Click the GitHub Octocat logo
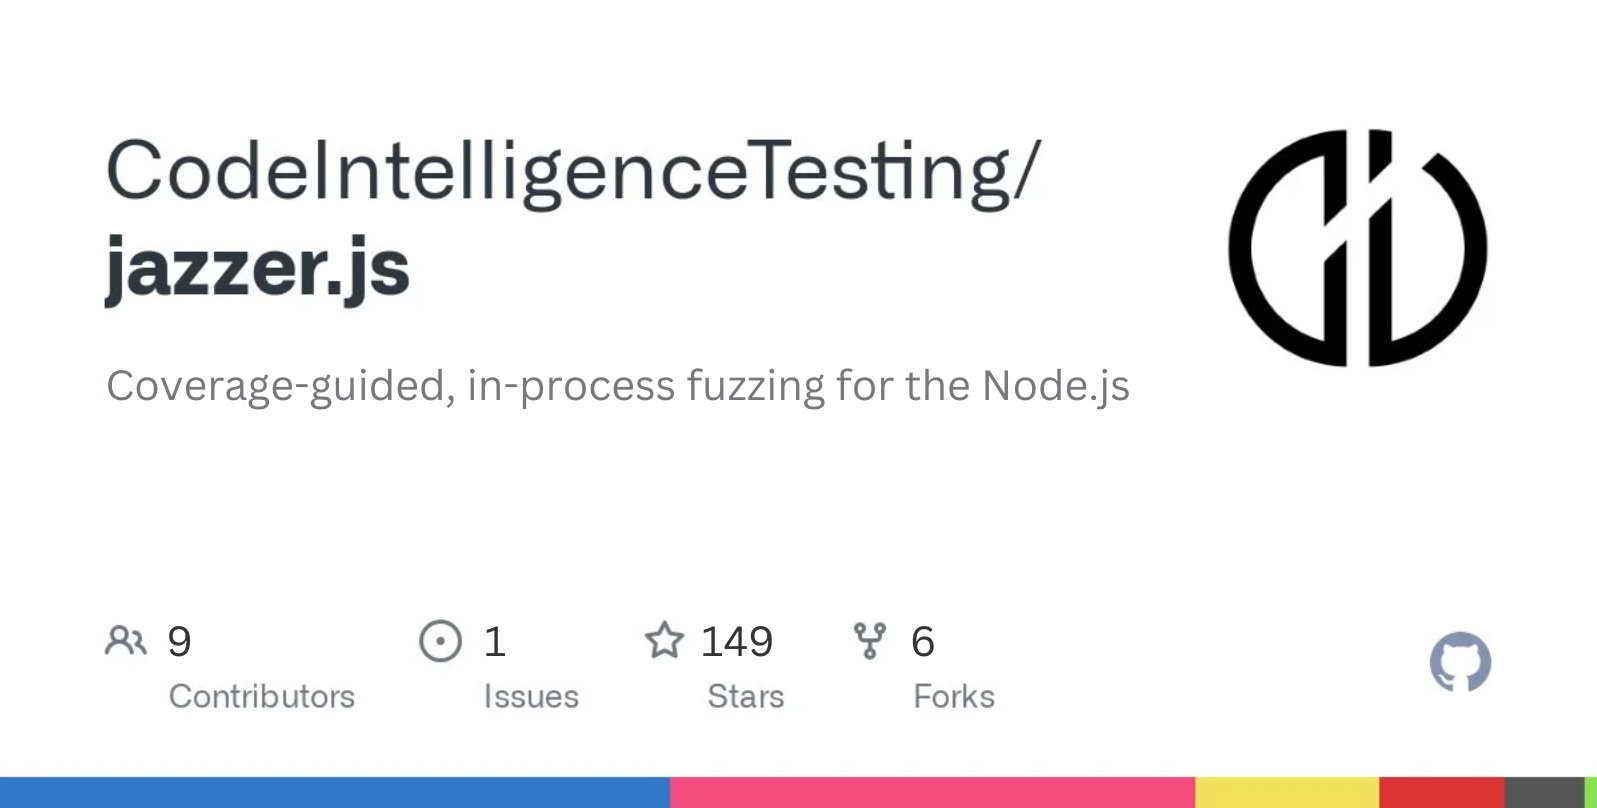The width and height of the screenshot is (1597, 808). point(1460,661)
